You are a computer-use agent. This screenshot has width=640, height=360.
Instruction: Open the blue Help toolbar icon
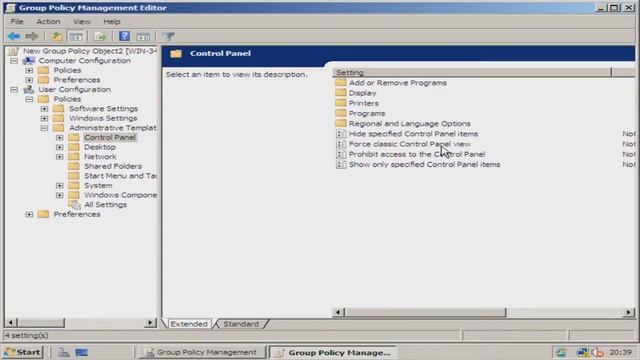point(124,36)
